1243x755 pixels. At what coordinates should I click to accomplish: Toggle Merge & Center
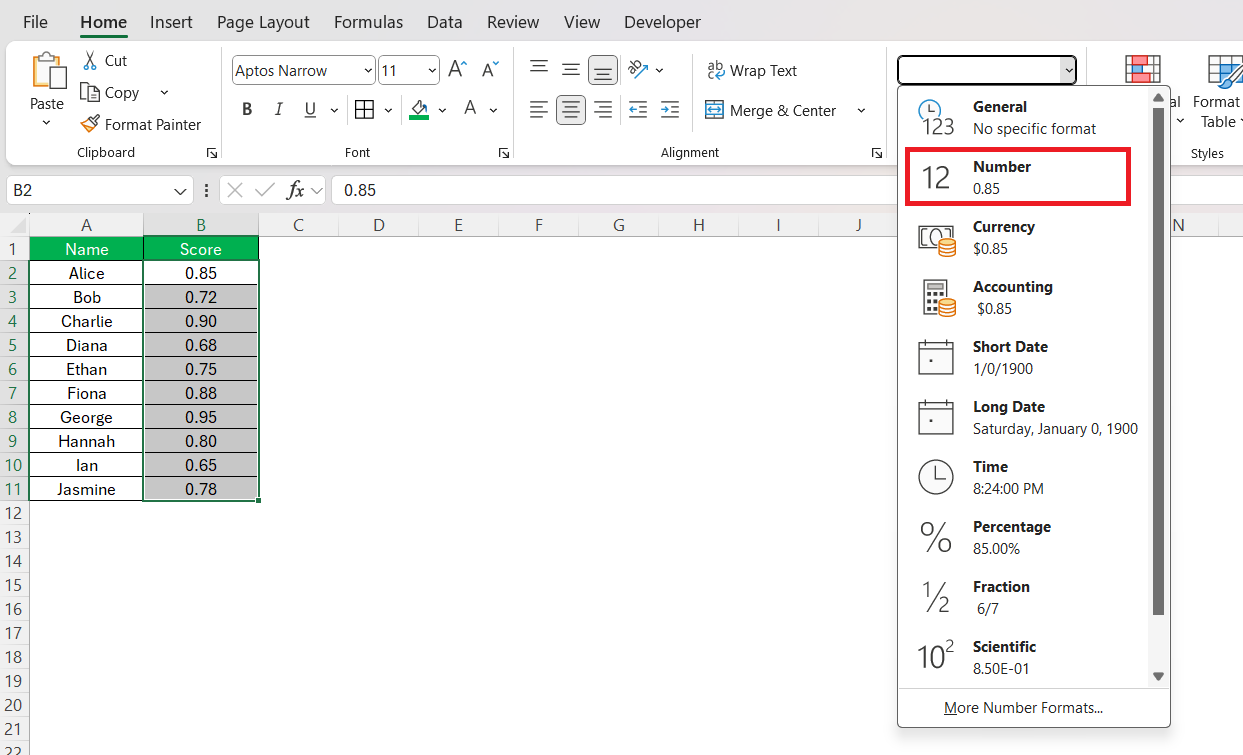[771, 110]
